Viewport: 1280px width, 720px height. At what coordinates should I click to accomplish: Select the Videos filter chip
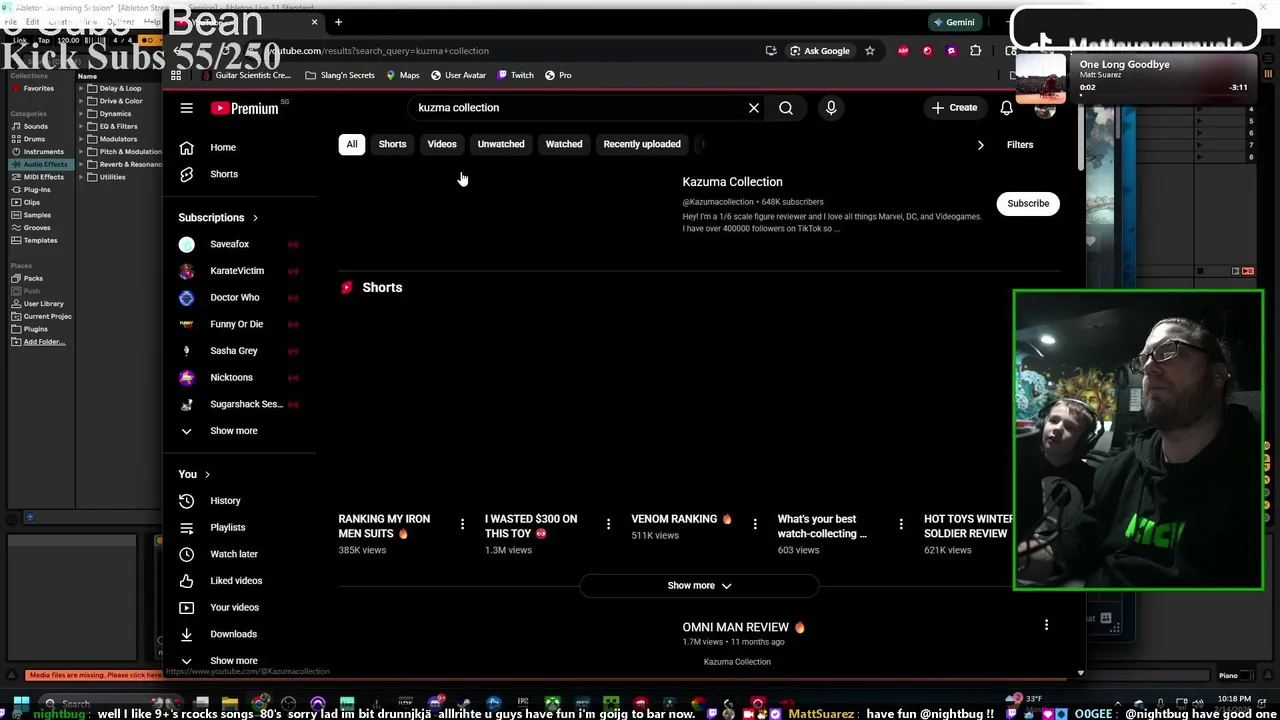tap(442, 144)
